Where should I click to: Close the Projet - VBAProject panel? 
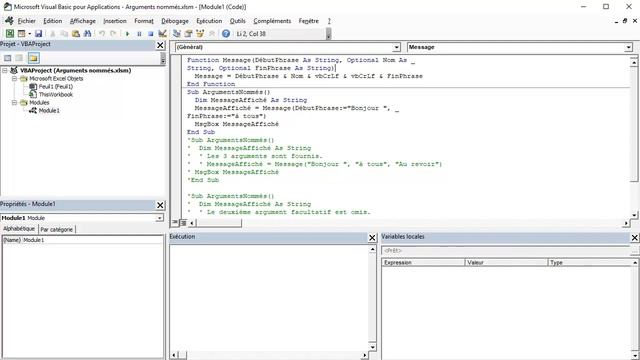click(160, 45)
